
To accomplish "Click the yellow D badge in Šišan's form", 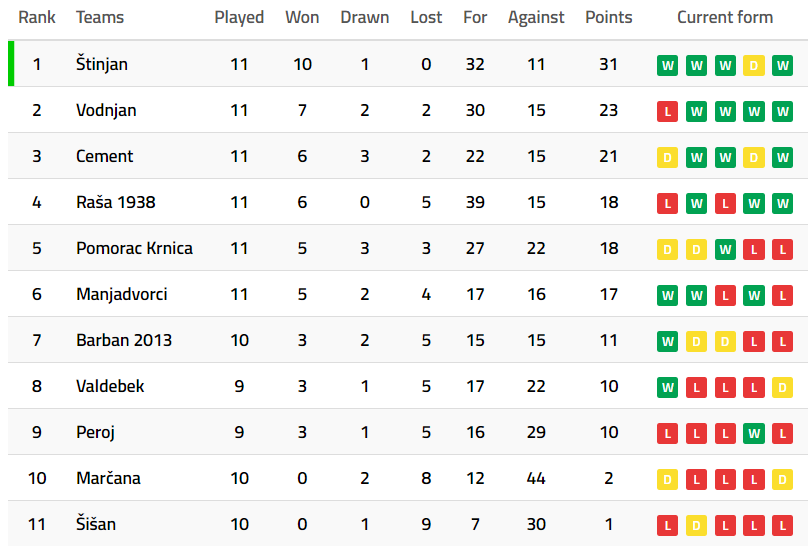I will 696,525.
